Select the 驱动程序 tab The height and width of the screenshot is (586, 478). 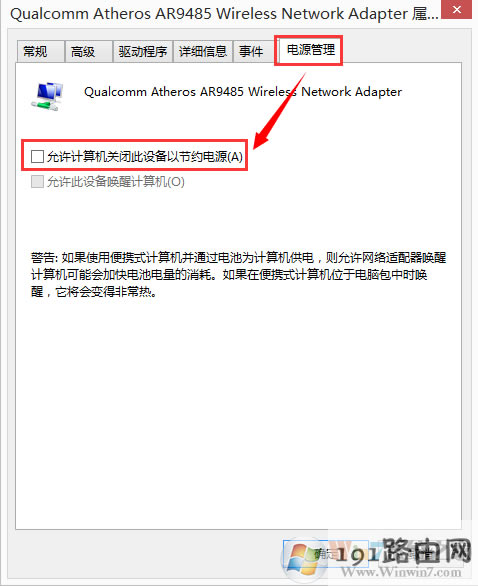coord(142,51)
